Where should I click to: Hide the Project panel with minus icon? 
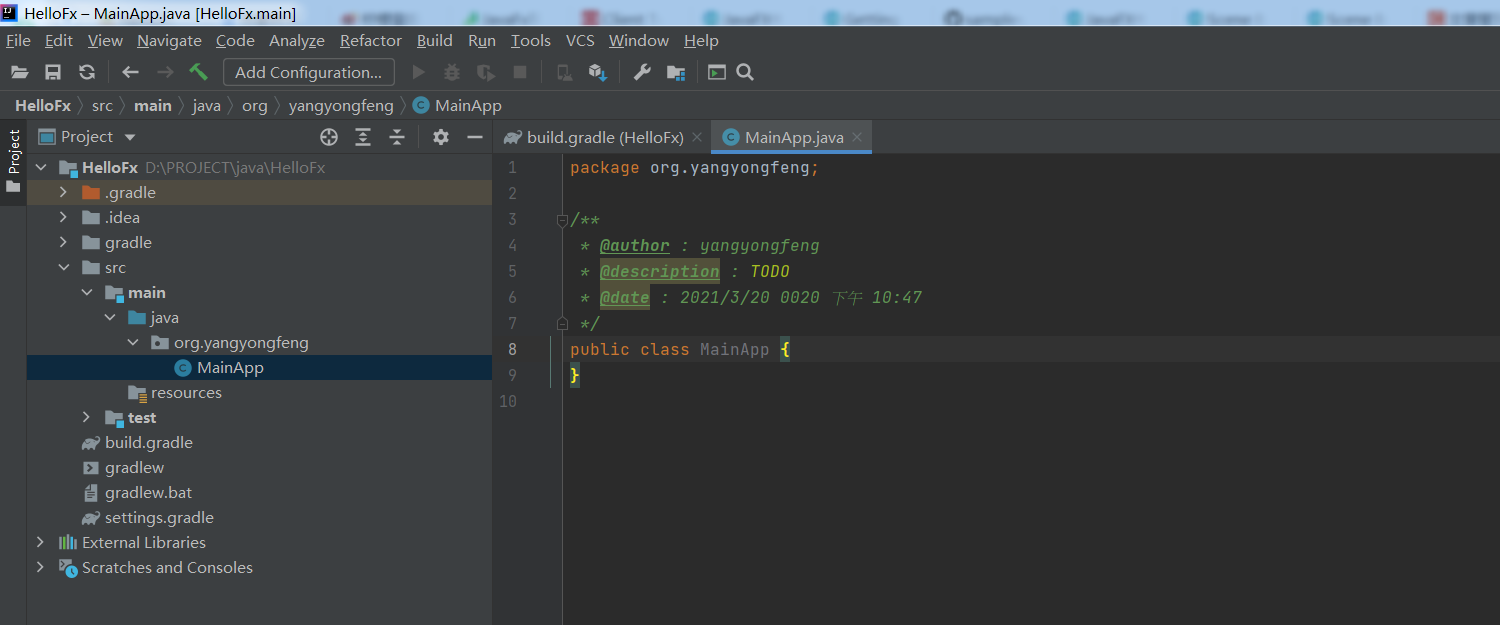(475, 137)
